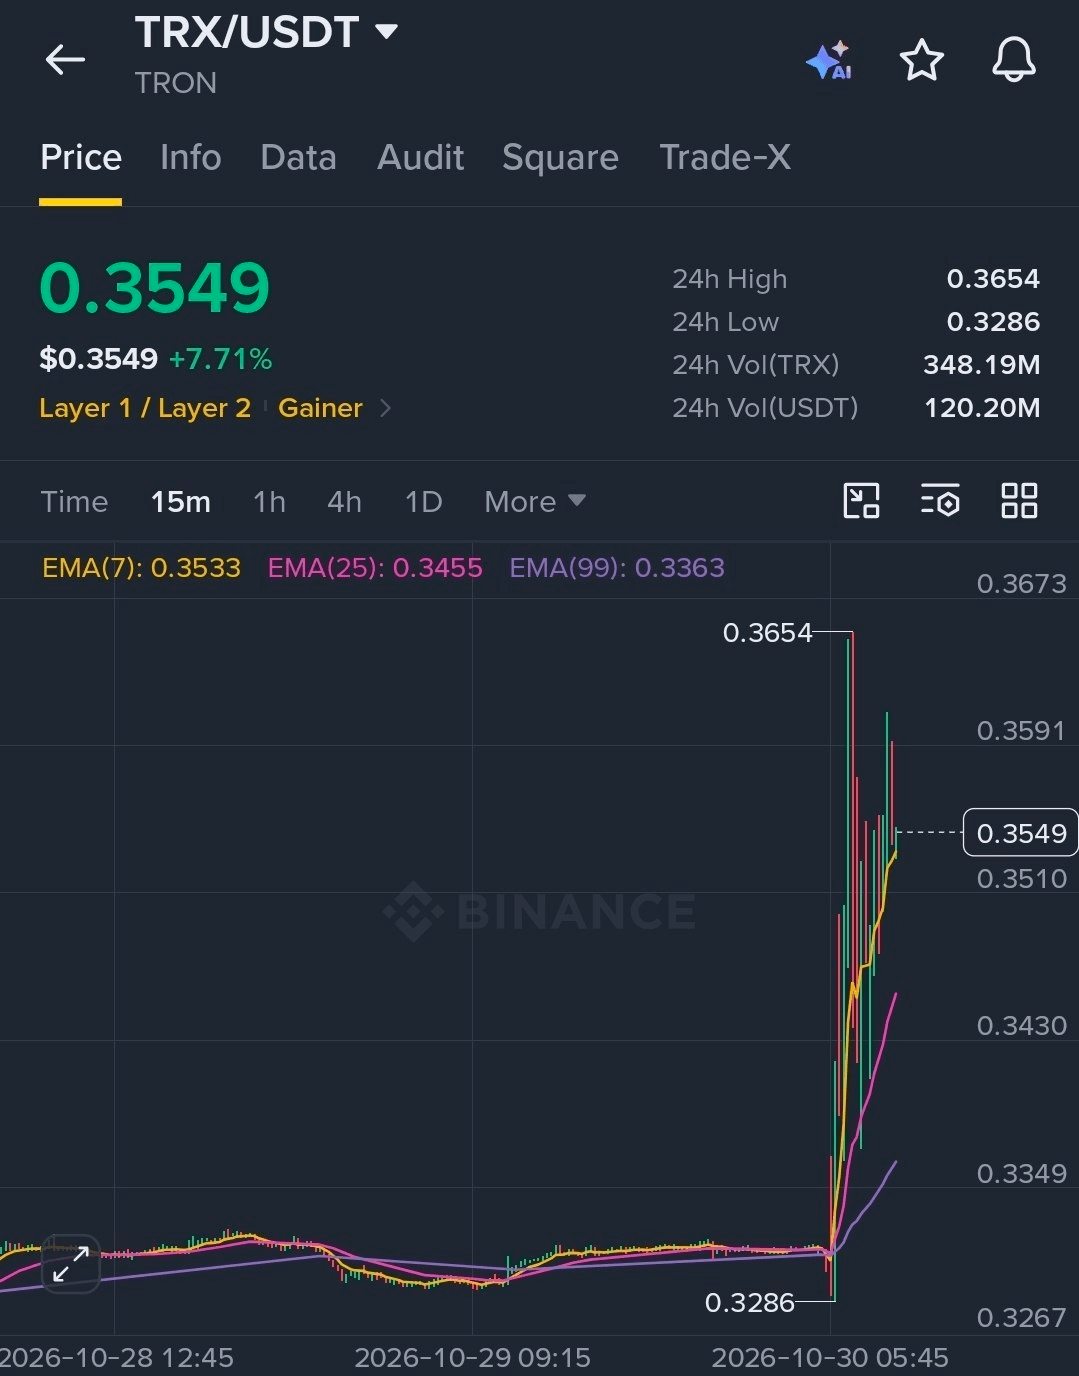Tap the EMA(99): 0.3363 indicator label
The height and width of the screenshot is (1376, 1079).
tap(617, 568)
